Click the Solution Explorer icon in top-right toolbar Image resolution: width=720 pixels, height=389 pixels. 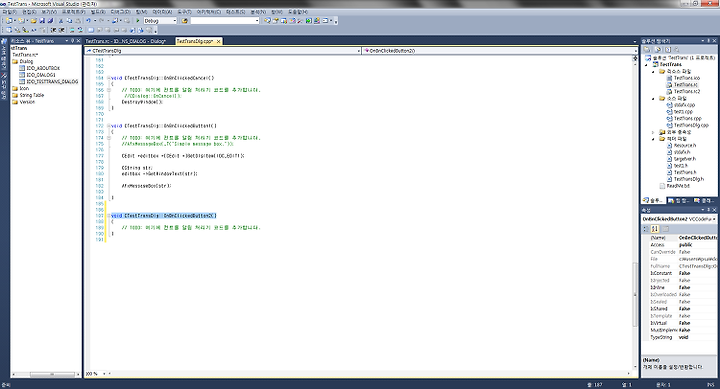267,21
